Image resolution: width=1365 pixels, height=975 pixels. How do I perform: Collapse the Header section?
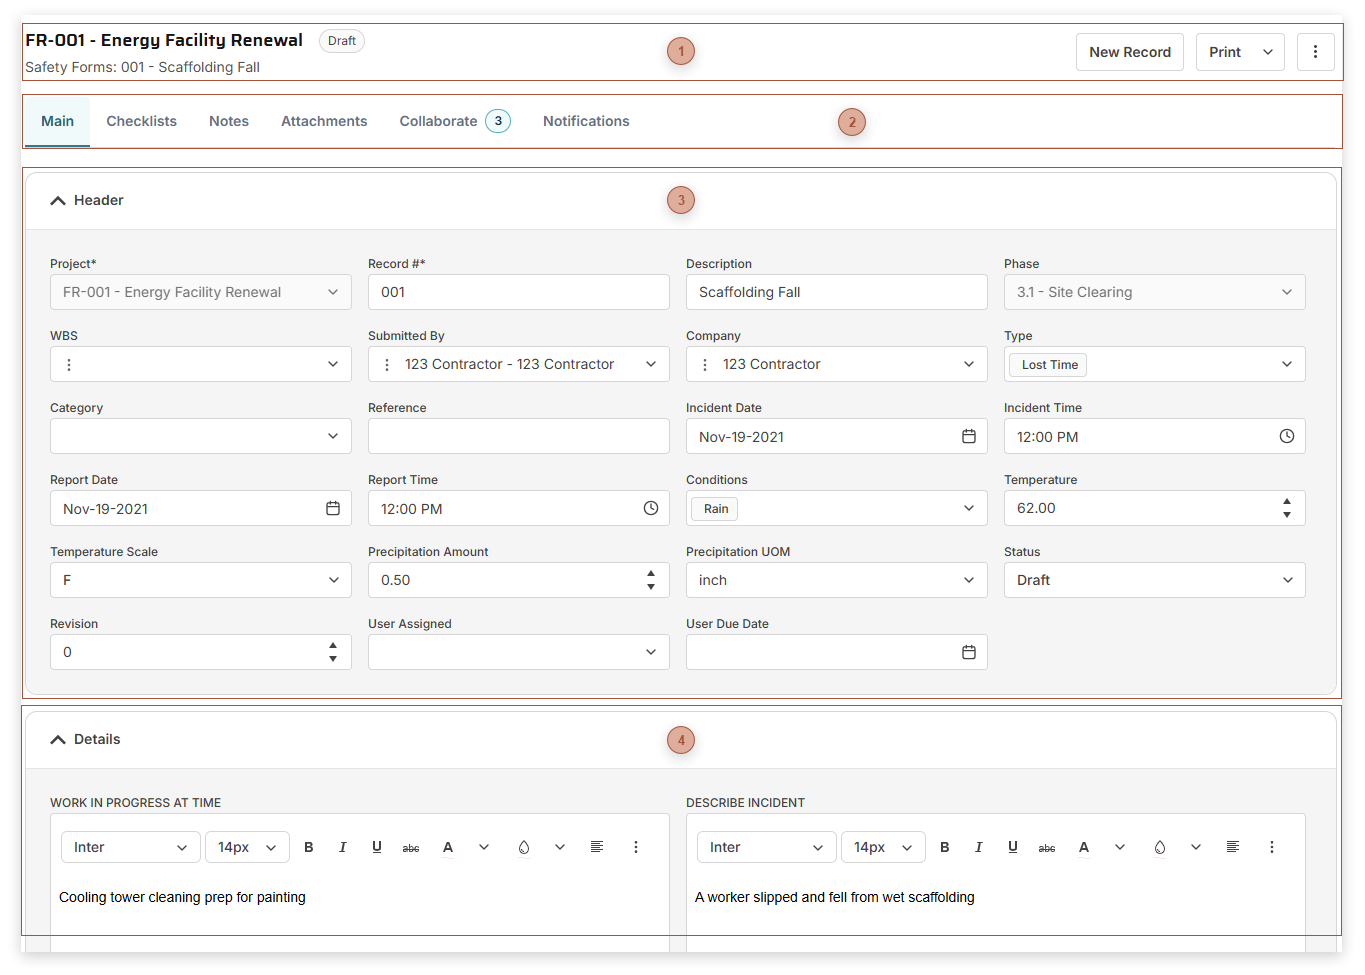click(57, 200)
